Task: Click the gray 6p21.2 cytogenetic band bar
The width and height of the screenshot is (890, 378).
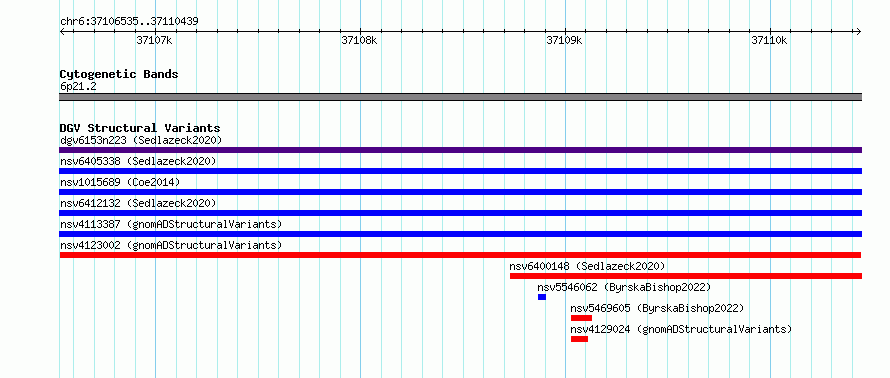Action: [x=460, y=97]
